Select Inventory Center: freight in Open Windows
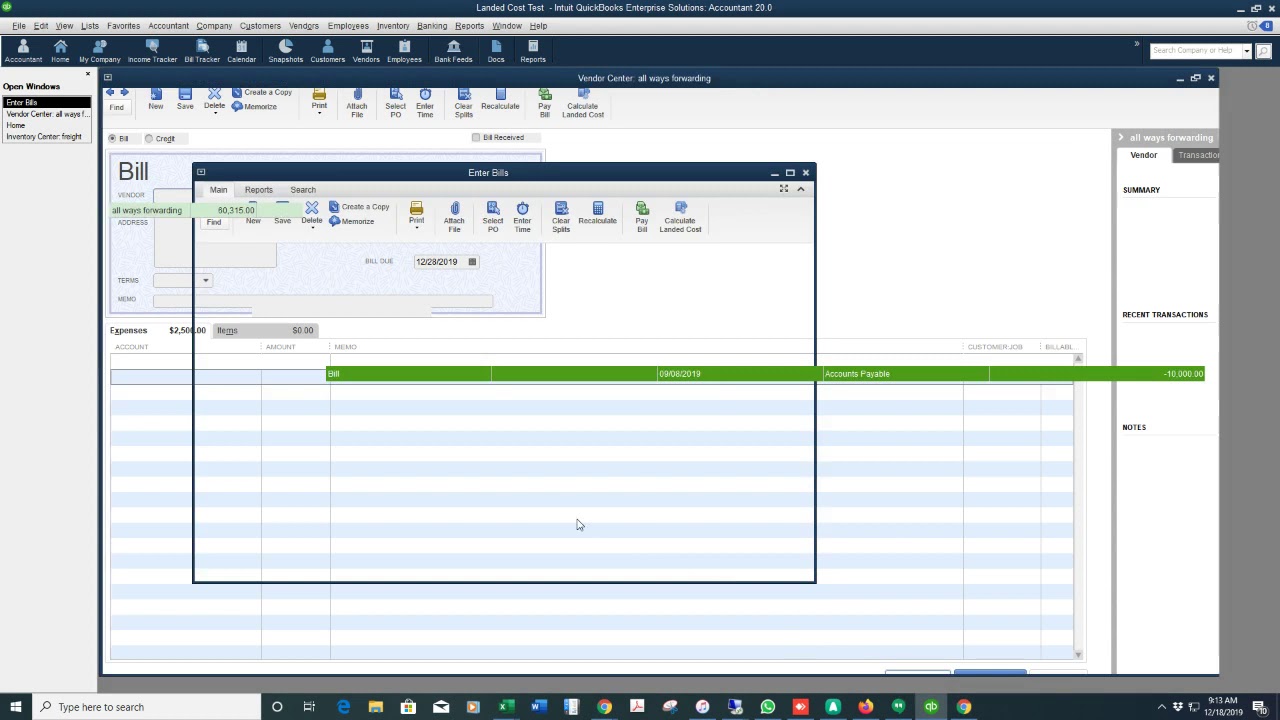The height and width of the screenshot is (720, 1280). pyautogui.click(x=44, y=136)
